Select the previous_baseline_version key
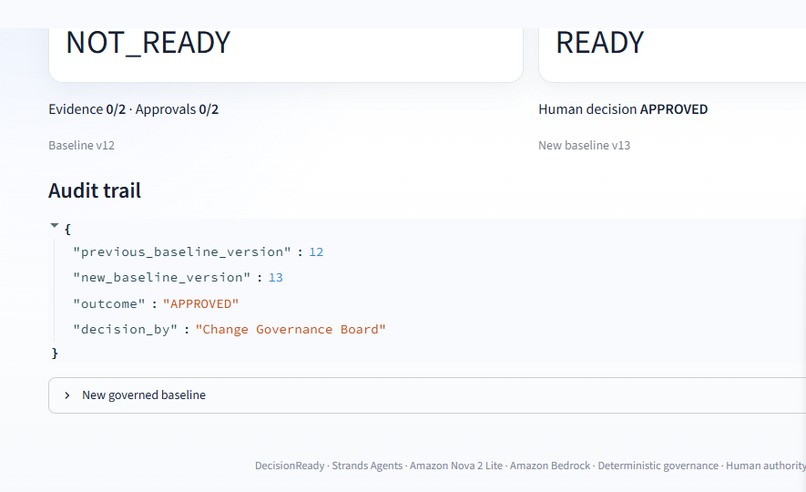 [182, 252]
